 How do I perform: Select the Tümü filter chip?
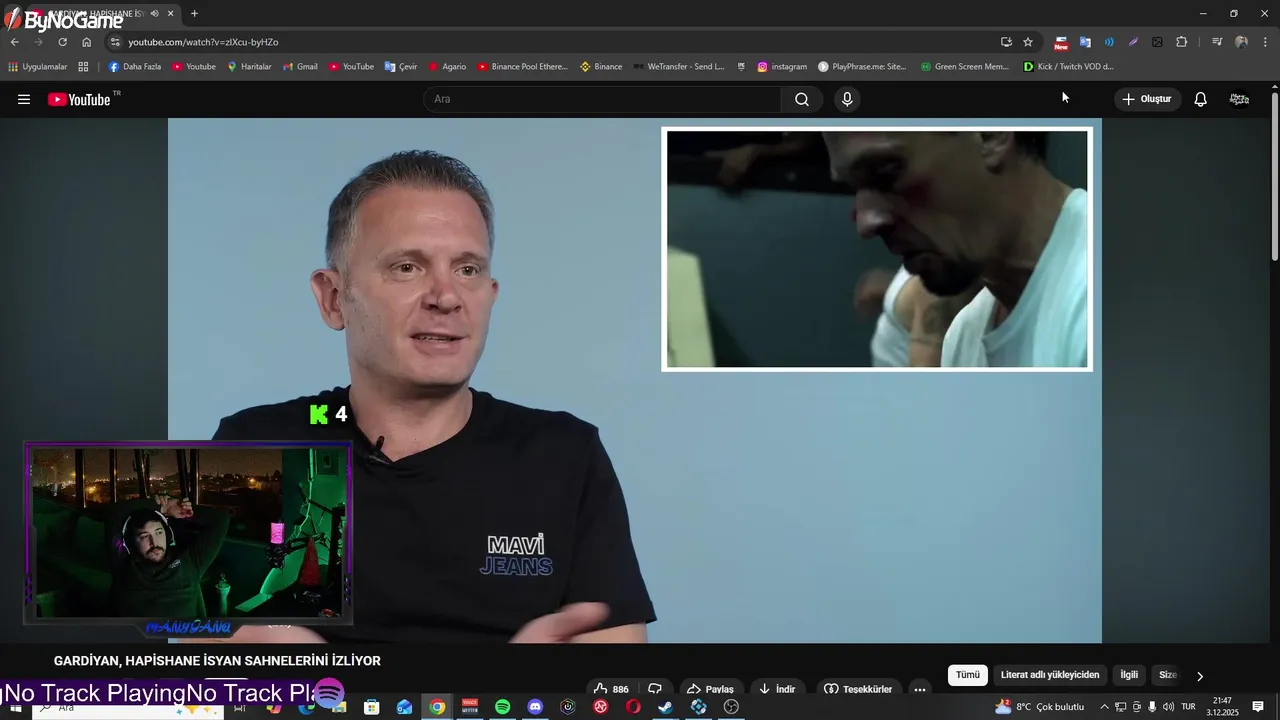[968, 675]
